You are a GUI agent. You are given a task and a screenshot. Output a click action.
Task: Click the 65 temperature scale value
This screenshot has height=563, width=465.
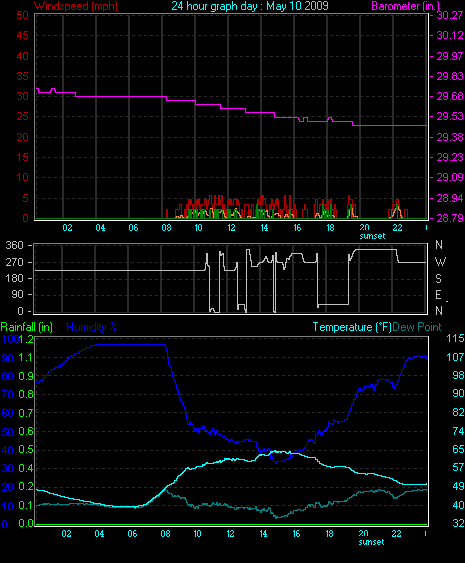coord(458,449)
